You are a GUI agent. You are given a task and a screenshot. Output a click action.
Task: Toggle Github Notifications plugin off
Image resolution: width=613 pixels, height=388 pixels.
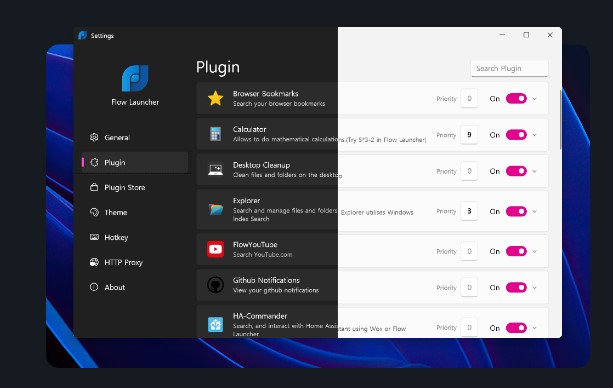click(516, 287)
